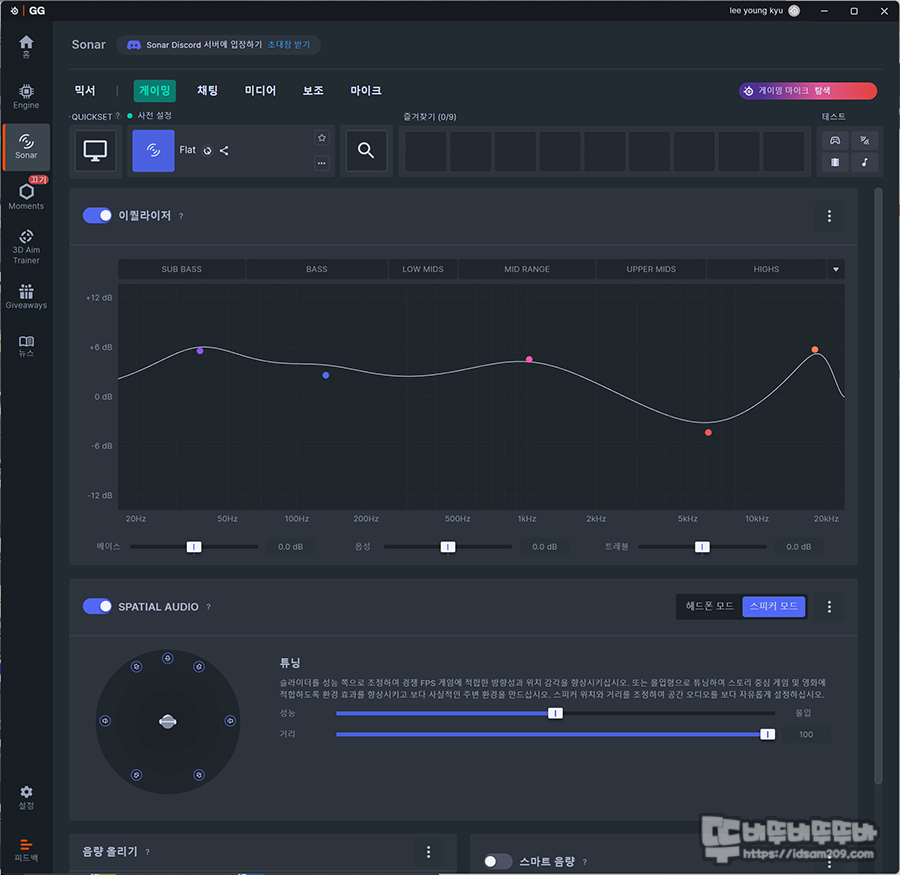The height and width of the screenshot is (875, 900).
Task: Reset the Flat preset icon
Action: pos(208,150)
